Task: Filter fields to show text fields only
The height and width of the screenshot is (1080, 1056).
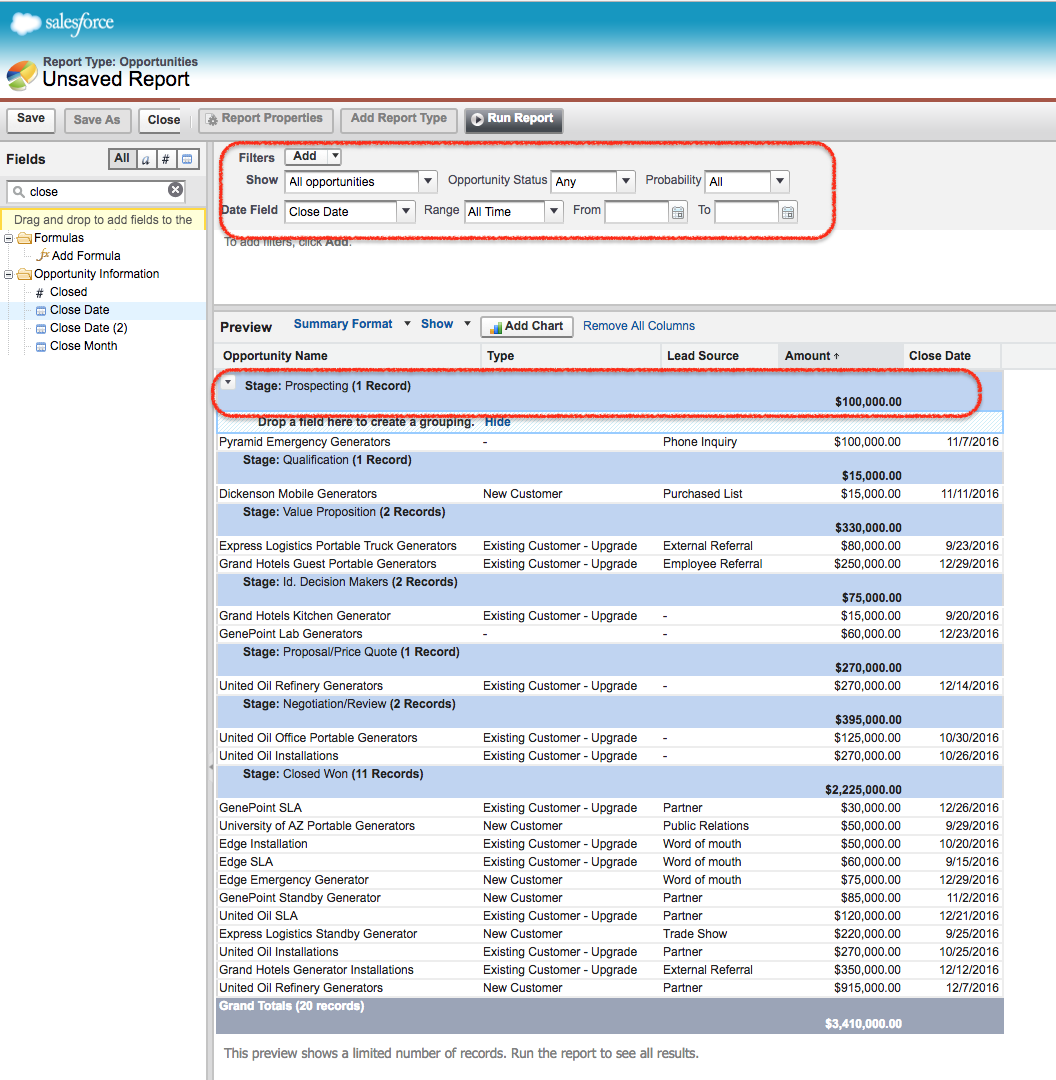Action: point(146,159)
